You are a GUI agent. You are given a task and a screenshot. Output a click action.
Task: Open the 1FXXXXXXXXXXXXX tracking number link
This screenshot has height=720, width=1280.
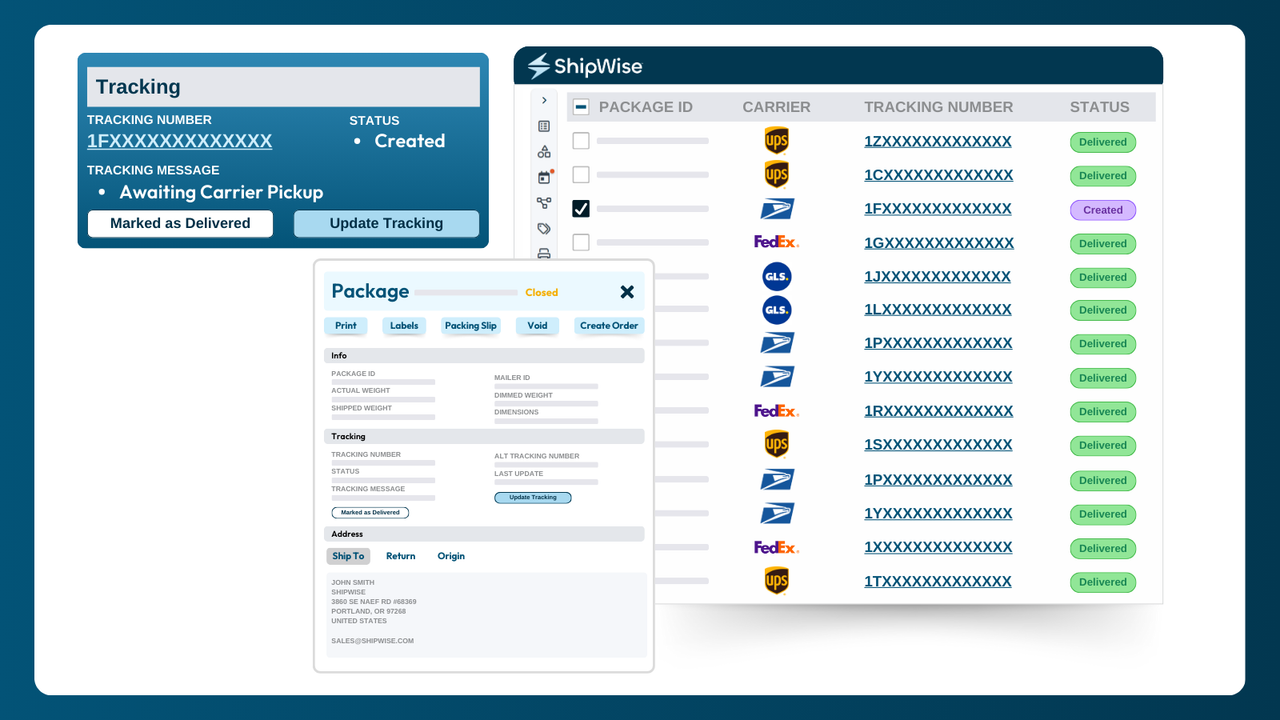click(x=179, y=141)
